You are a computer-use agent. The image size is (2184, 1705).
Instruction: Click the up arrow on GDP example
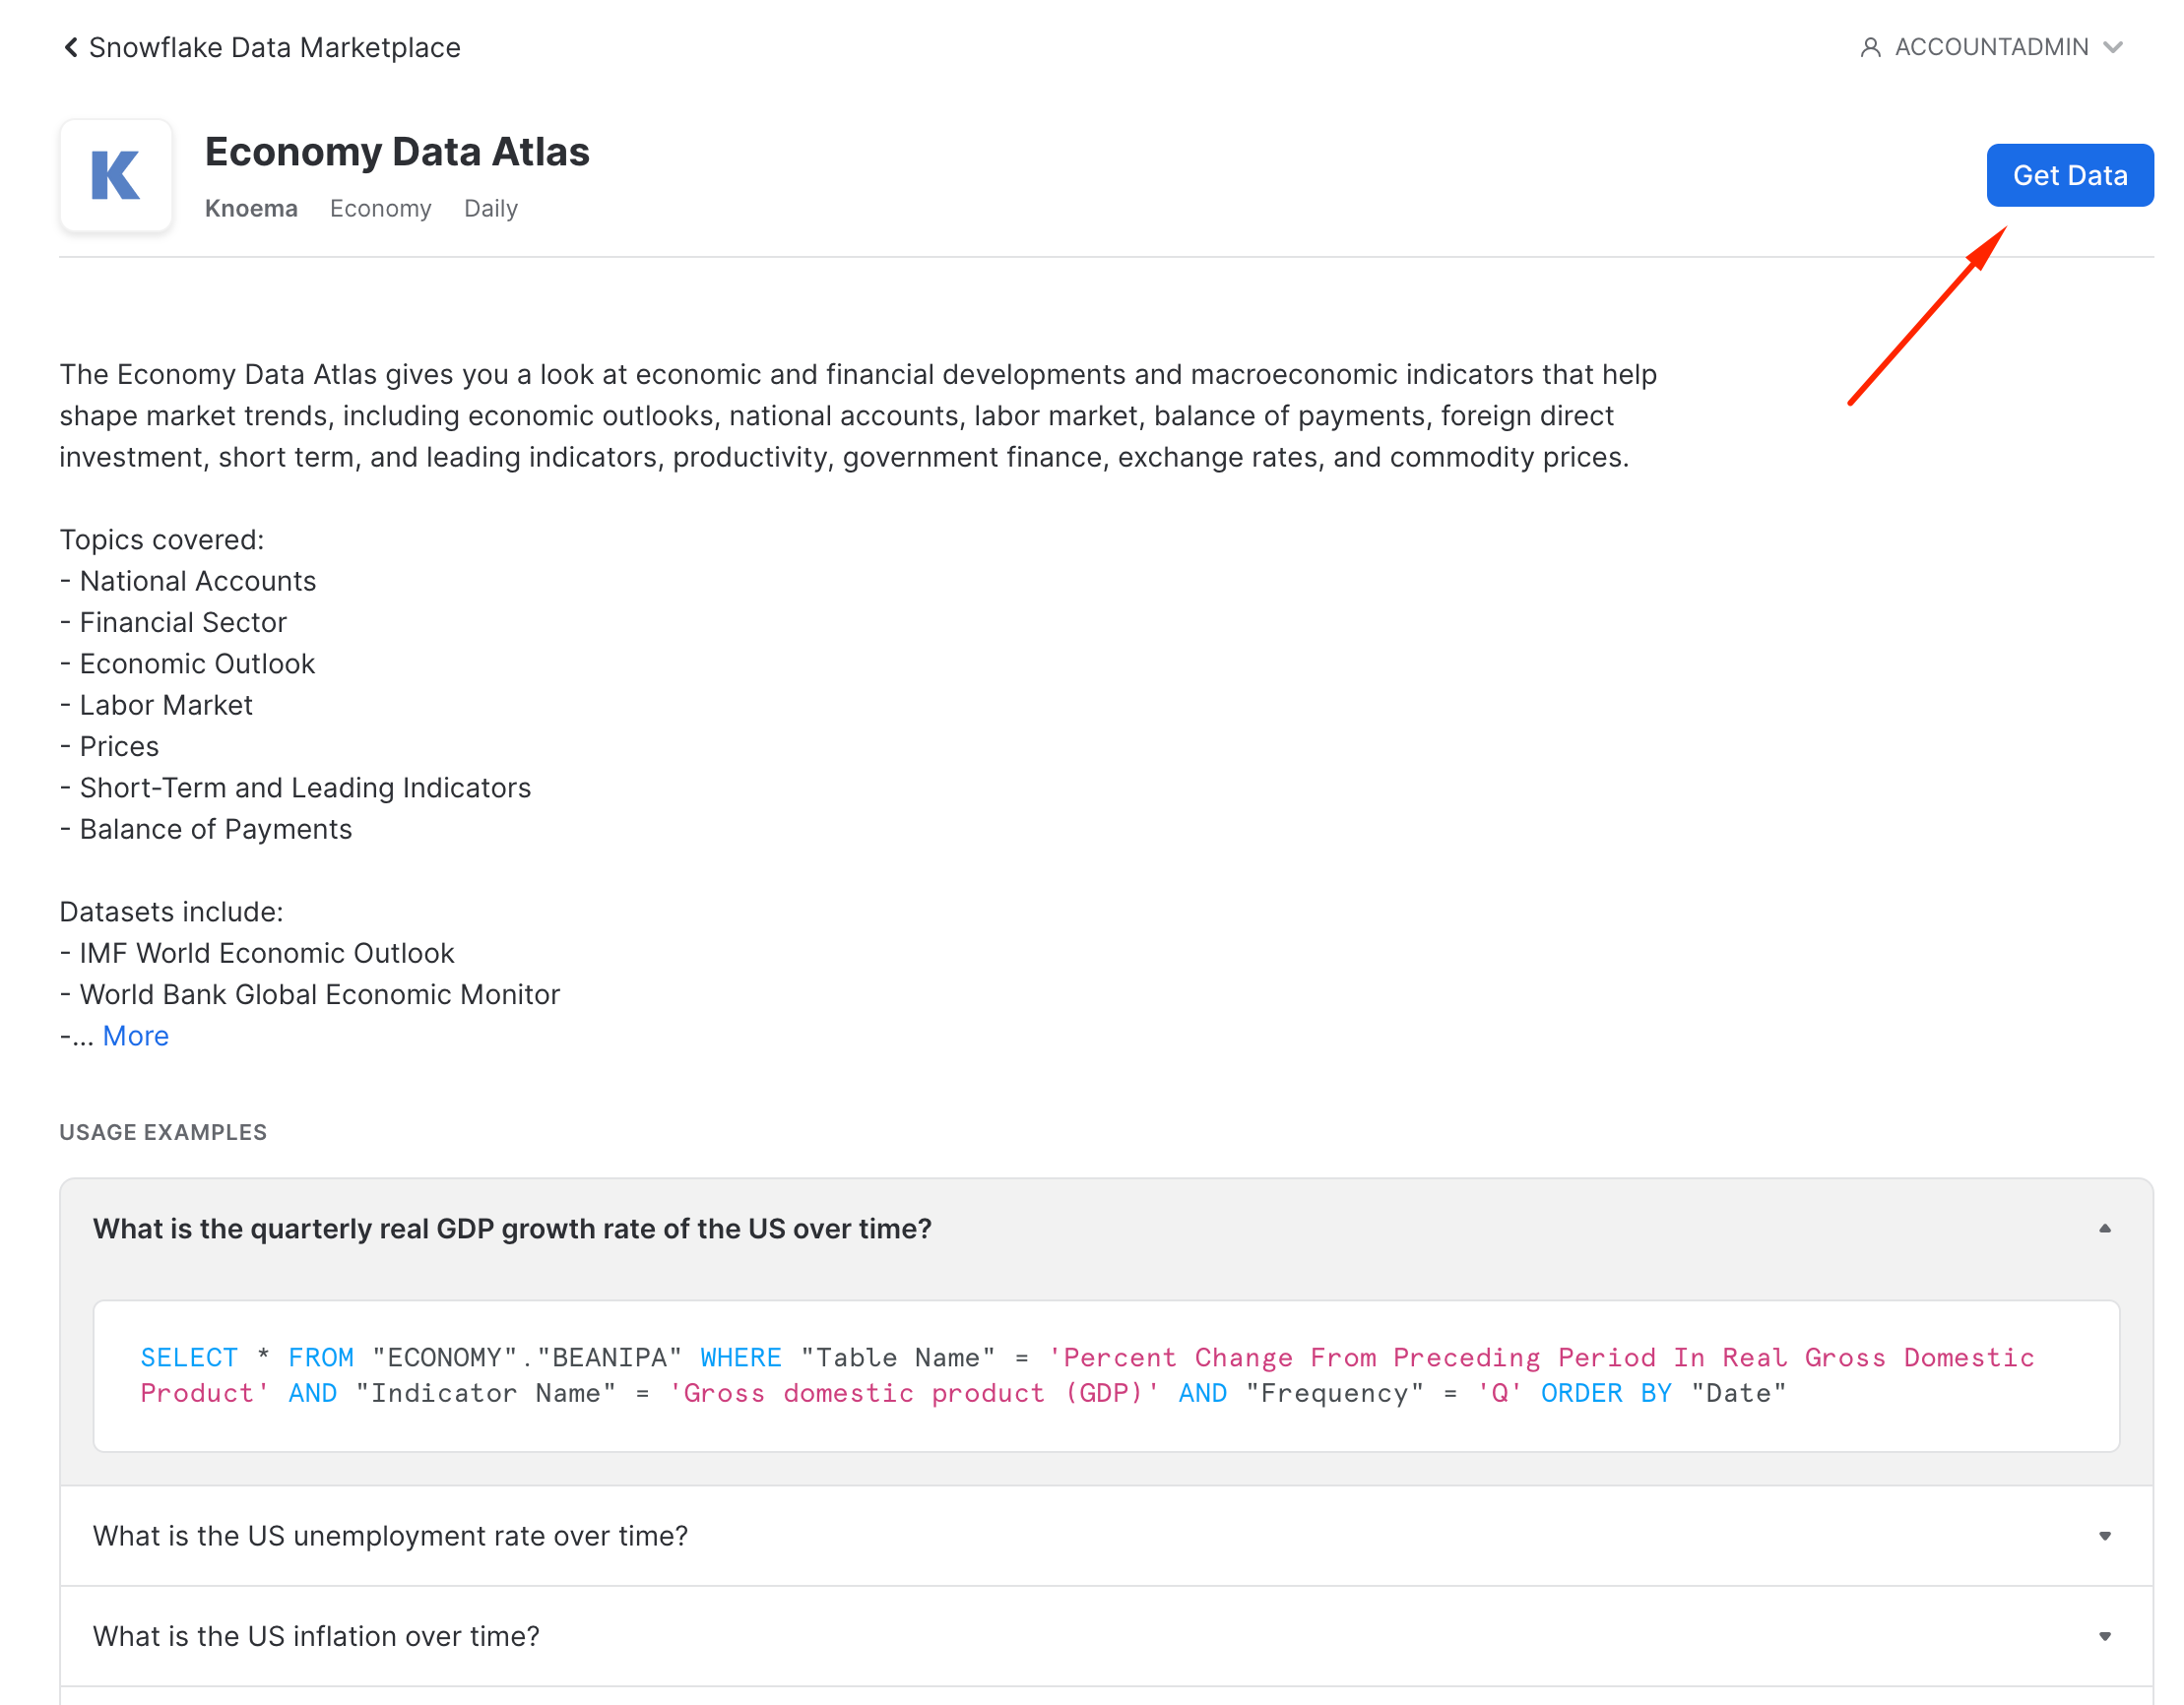[2104, 1229]
